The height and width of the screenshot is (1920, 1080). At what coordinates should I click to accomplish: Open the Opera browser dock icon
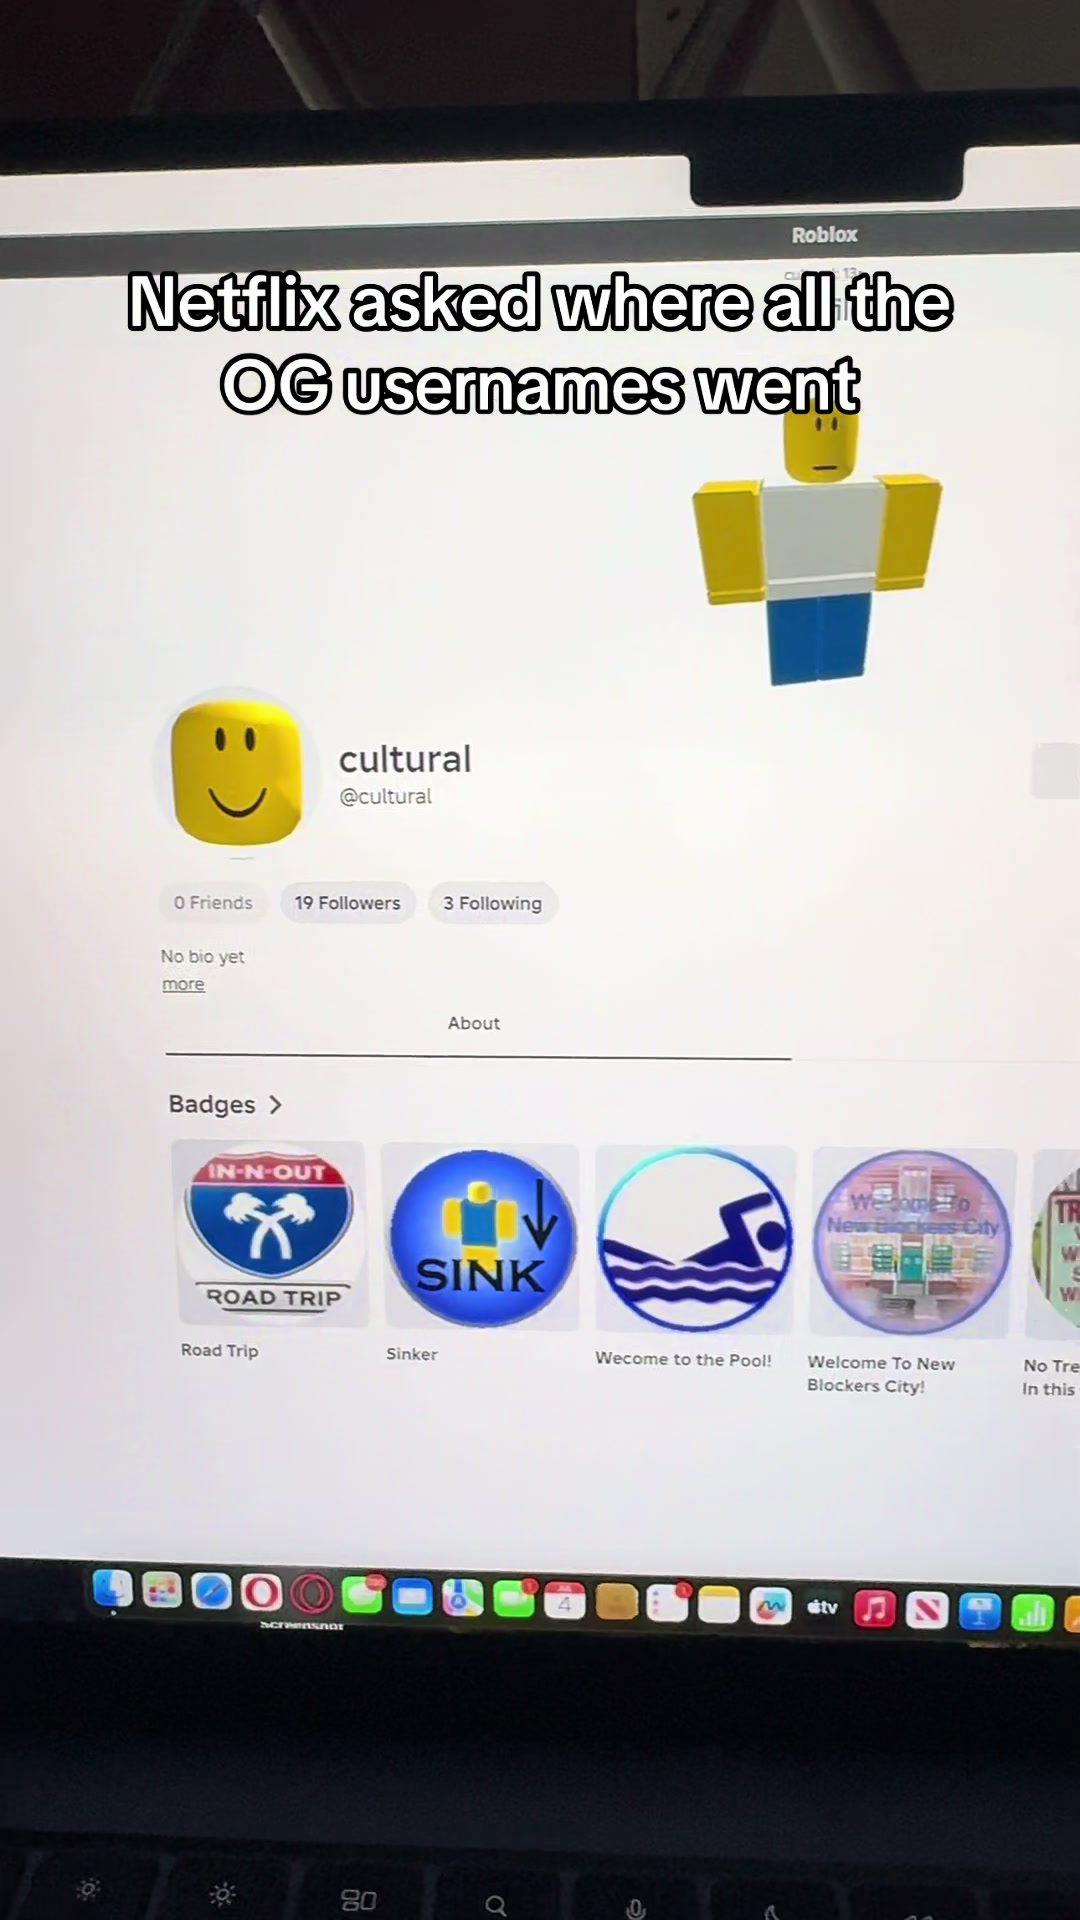262,1593
